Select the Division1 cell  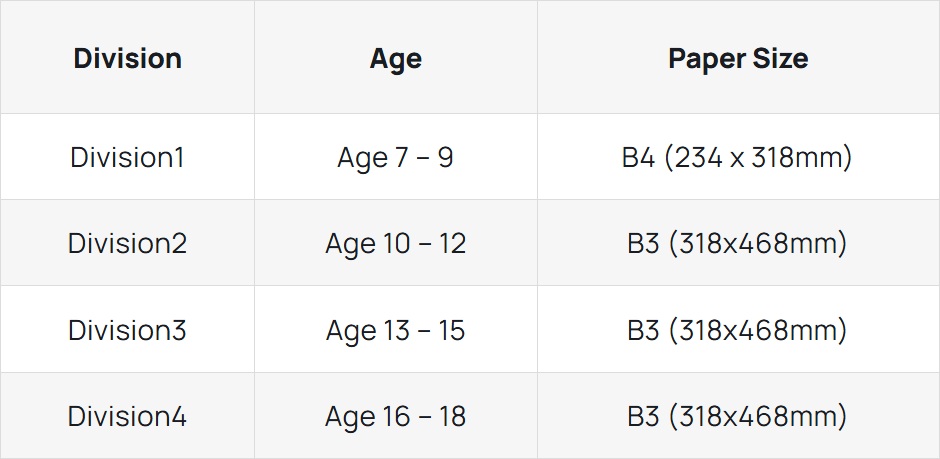point(127,157)
